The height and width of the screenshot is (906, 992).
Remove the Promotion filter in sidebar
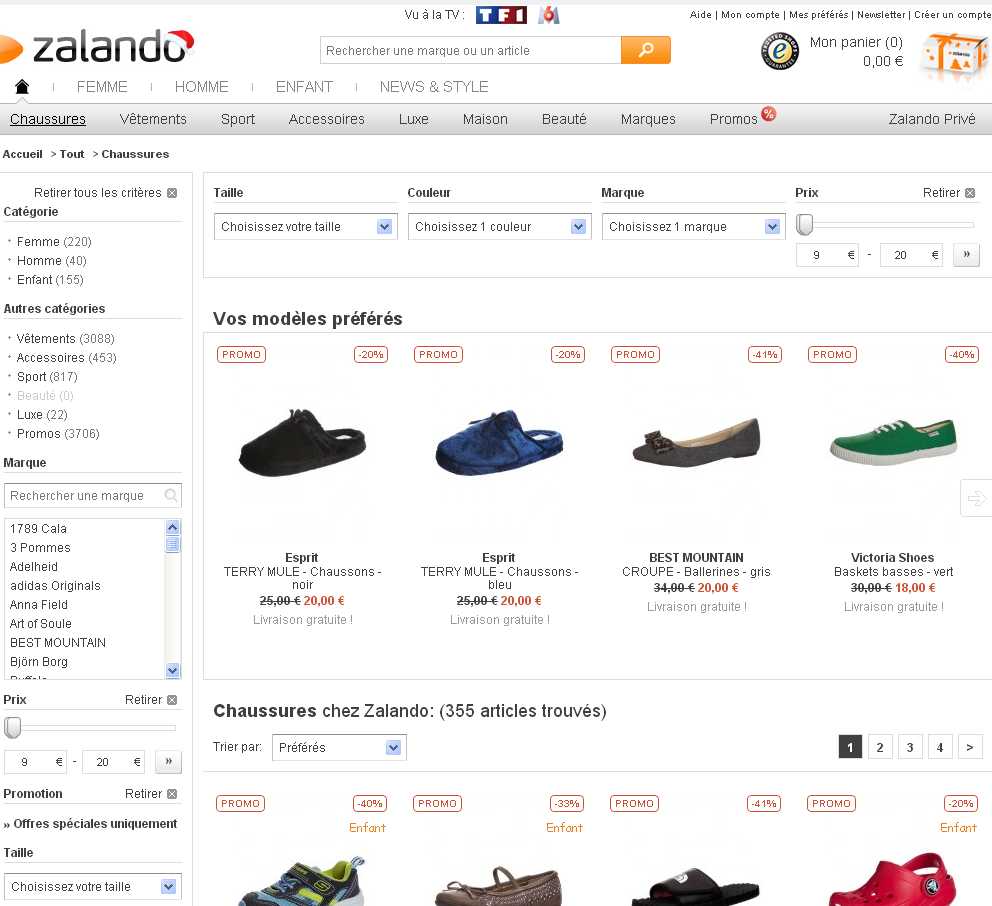(x=172, y=794)
